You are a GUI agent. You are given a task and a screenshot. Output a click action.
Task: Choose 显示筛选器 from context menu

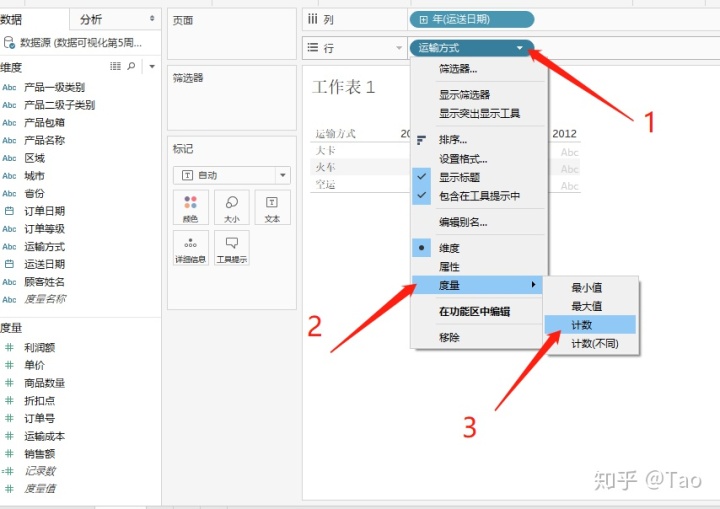tap(478, 95)
